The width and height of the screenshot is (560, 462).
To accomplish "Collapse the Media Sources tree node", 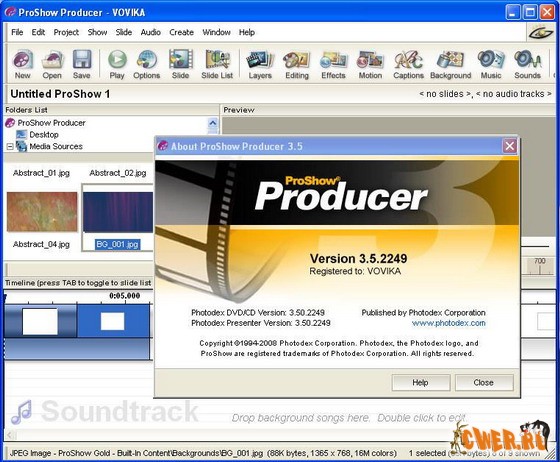I will coord(10,146).
